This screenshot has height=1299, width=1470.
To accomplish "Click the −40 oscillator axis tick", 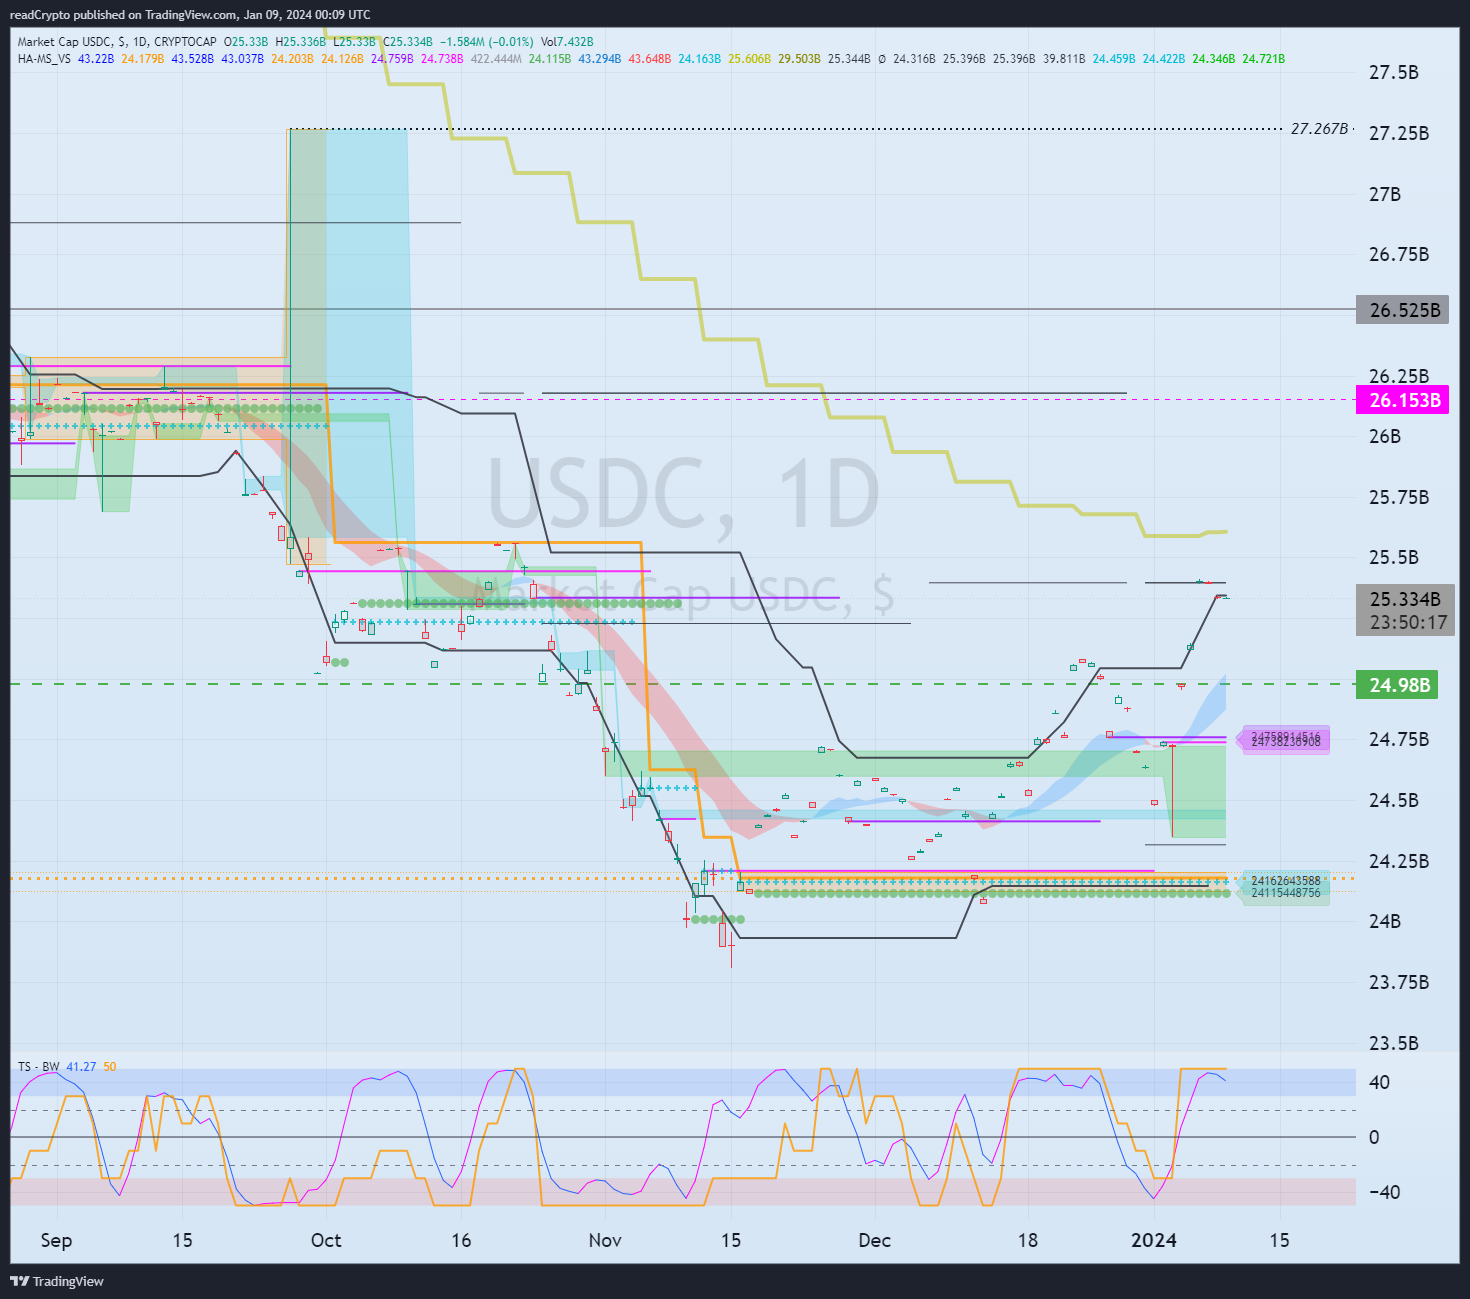I will 1384,1192.
